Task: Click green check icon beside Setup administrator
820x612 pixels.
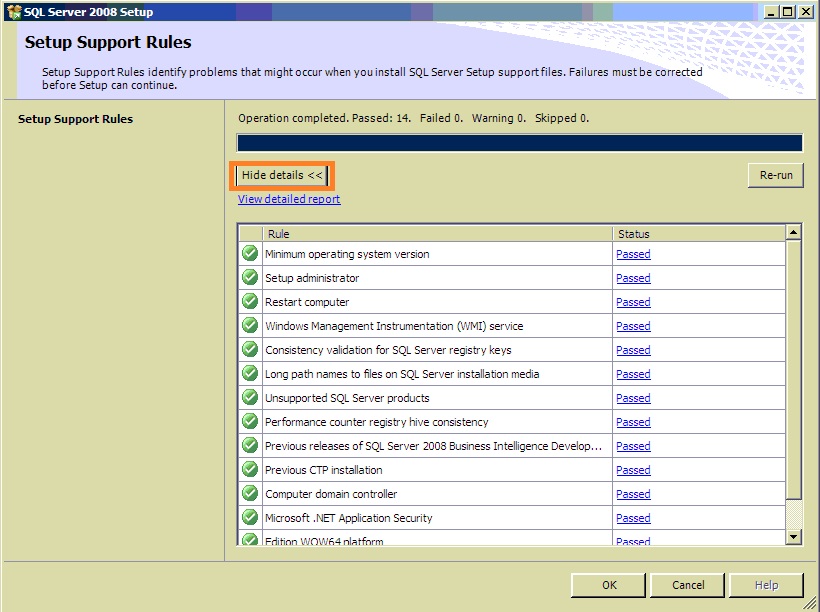Action: pyautogui.click(x=250, y=278)
